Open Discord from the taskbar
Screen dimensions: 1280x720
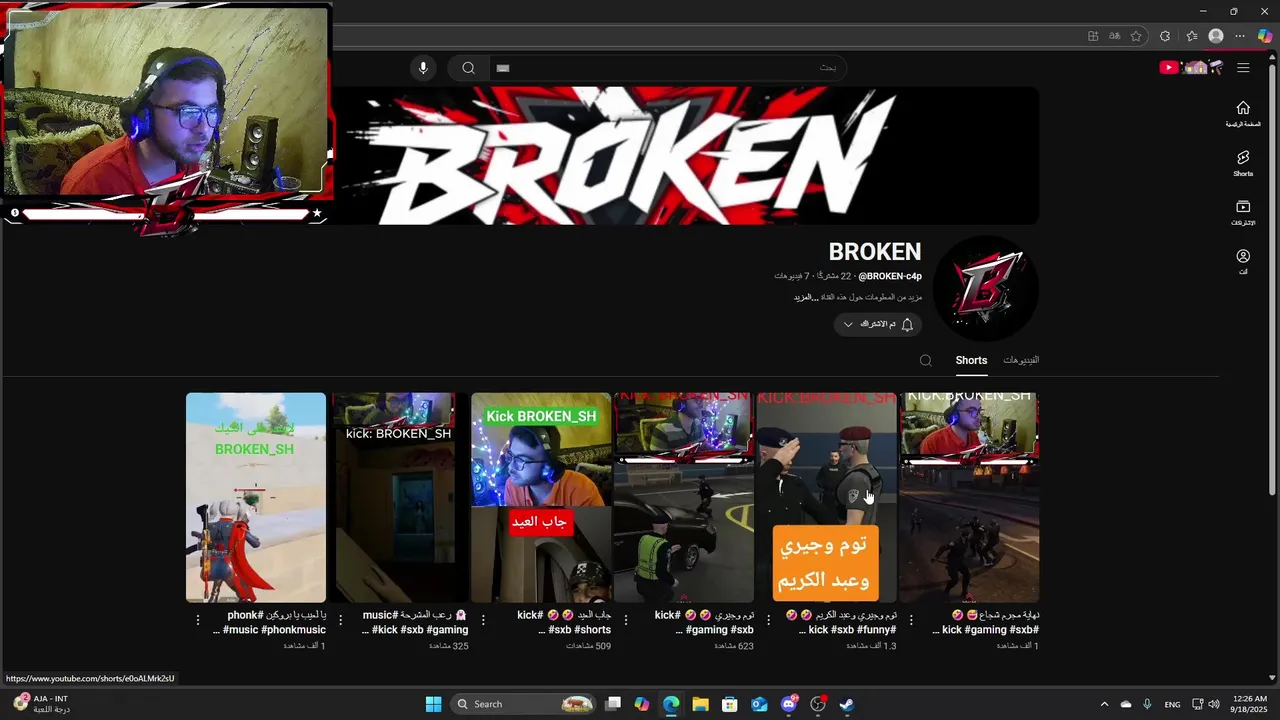click(x=788, y=704)
